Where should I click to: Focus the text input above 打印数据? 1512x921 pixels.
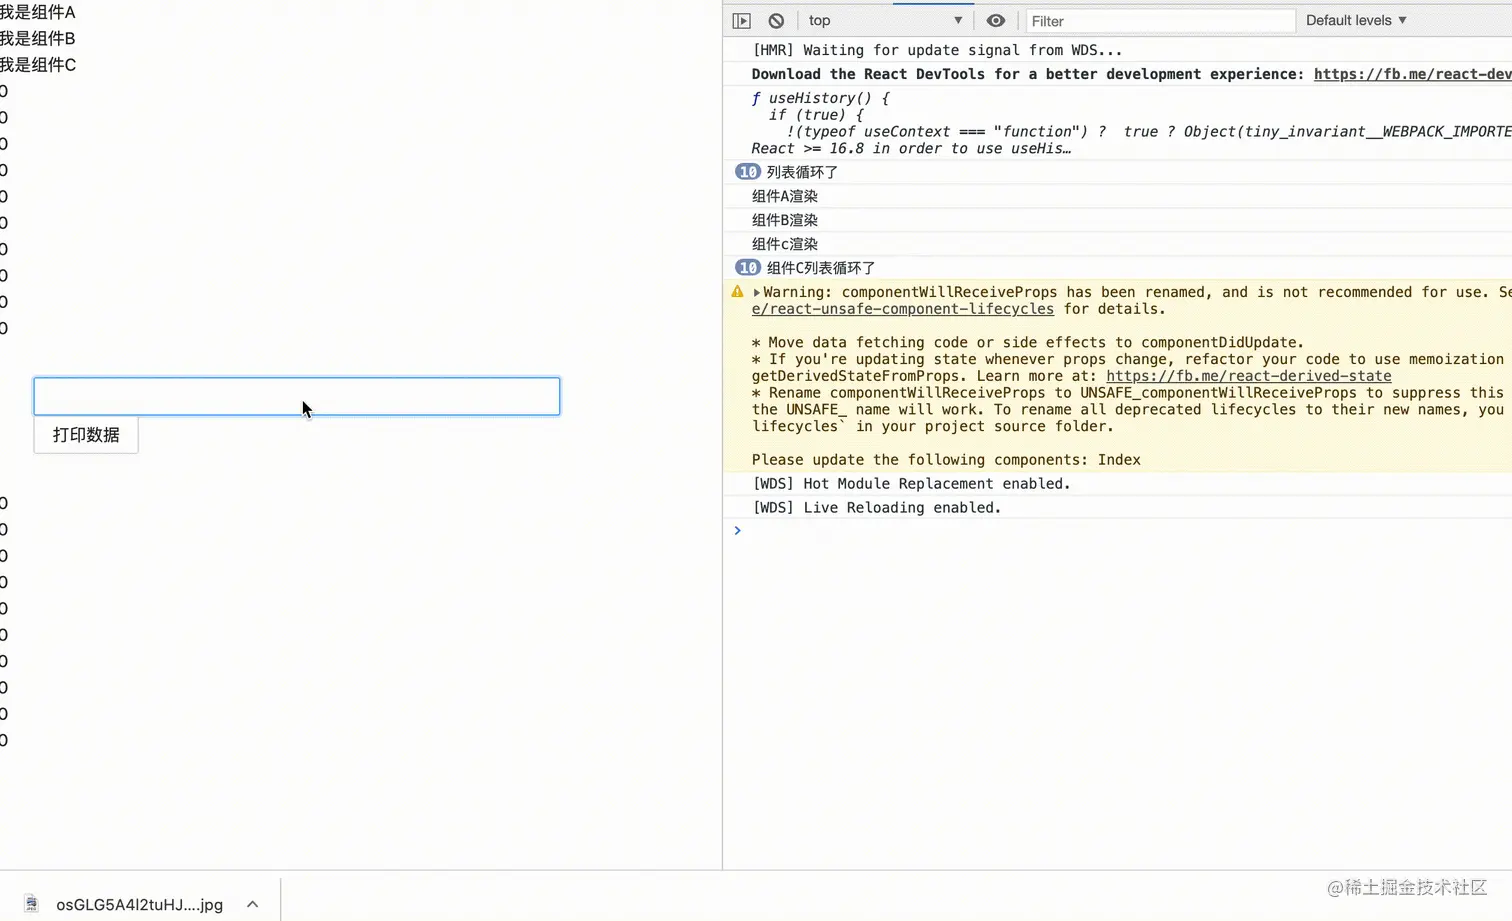[x=297, y=396]
